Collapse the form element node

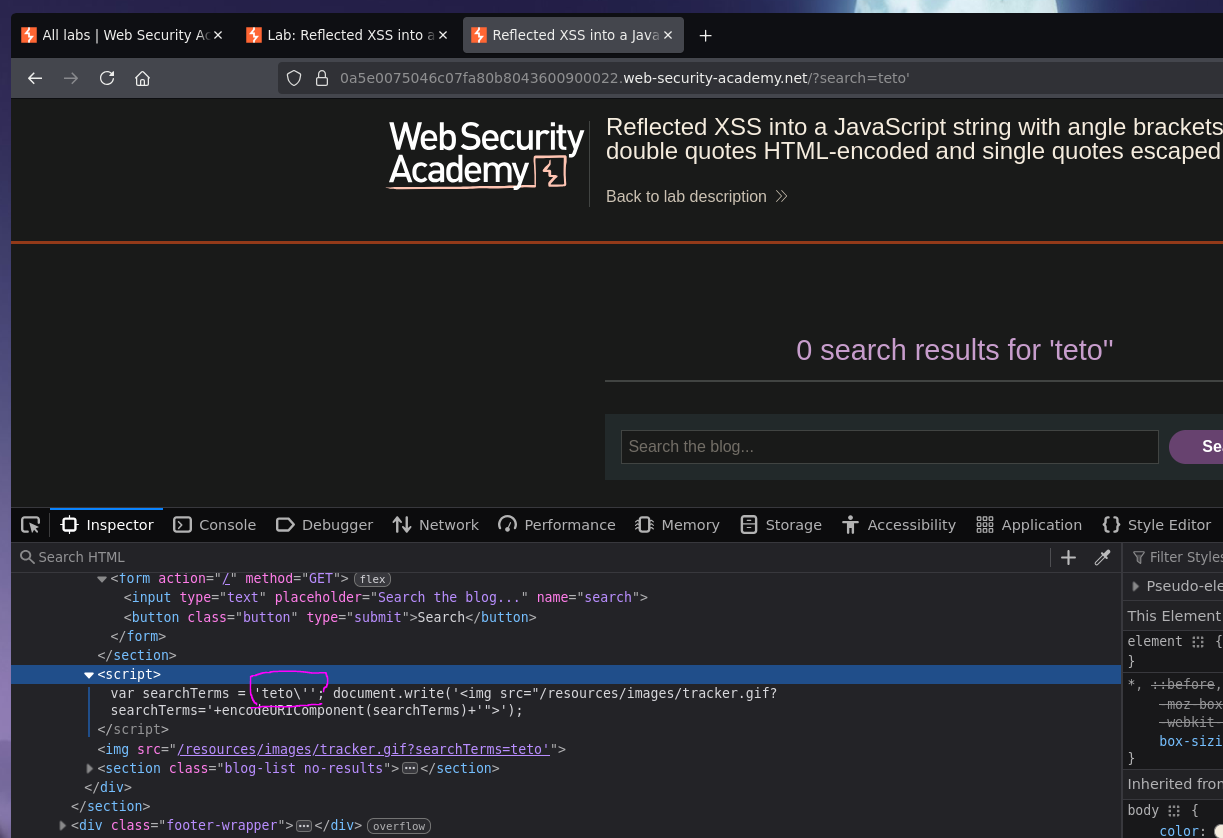[102, 579]
